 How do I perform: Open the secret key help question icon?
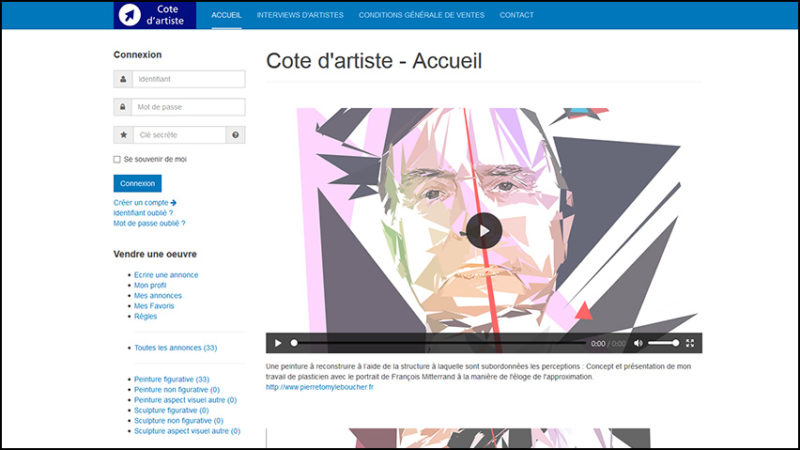click(x=235, y=135)
